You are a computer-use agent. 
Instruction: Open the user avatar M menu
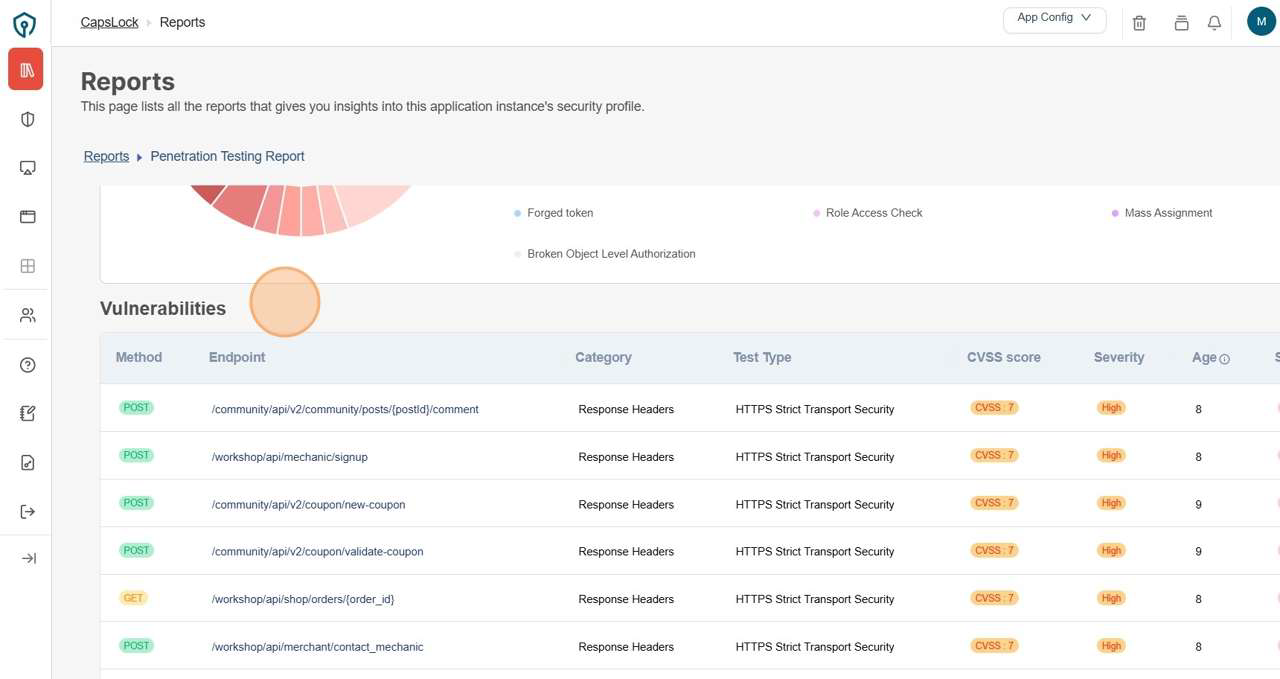pyautogui.click(x=1261, y=21)
